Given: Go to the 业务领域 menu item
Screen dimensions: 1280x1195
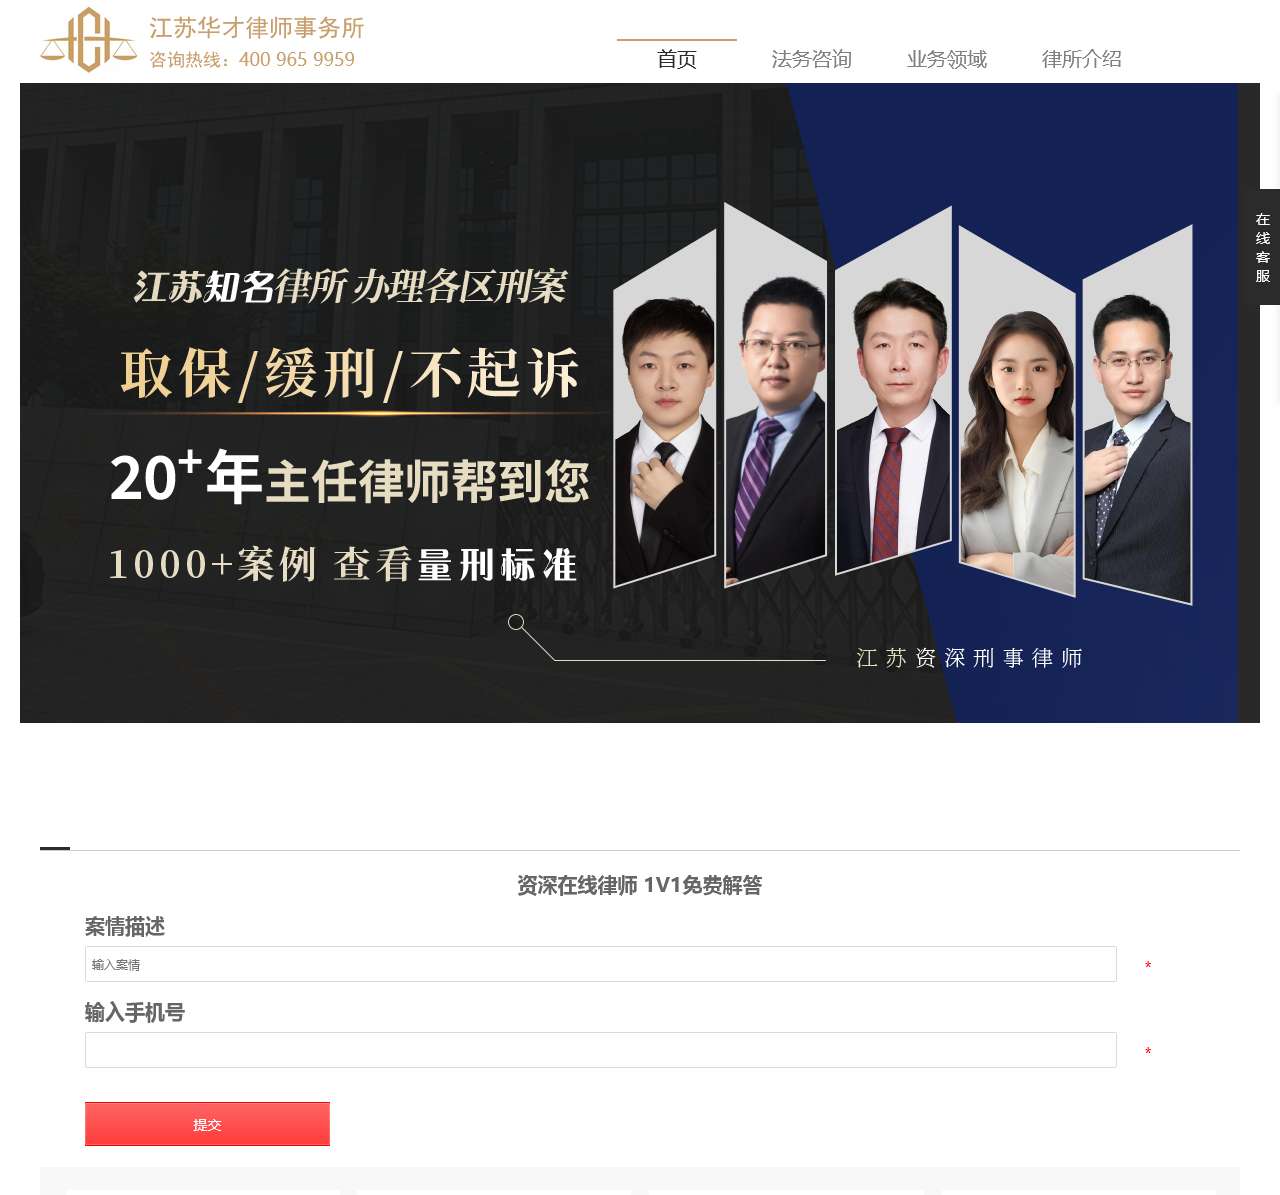Looking at the screenshot, I should 947,59.
